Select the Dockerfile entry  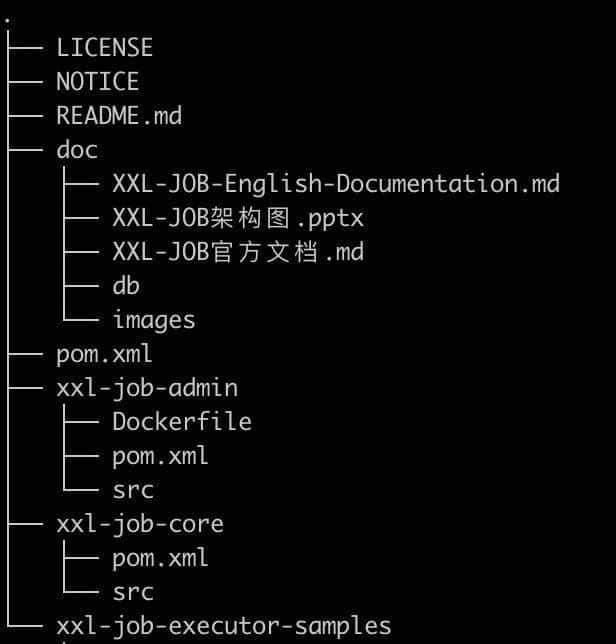(182, 422)
